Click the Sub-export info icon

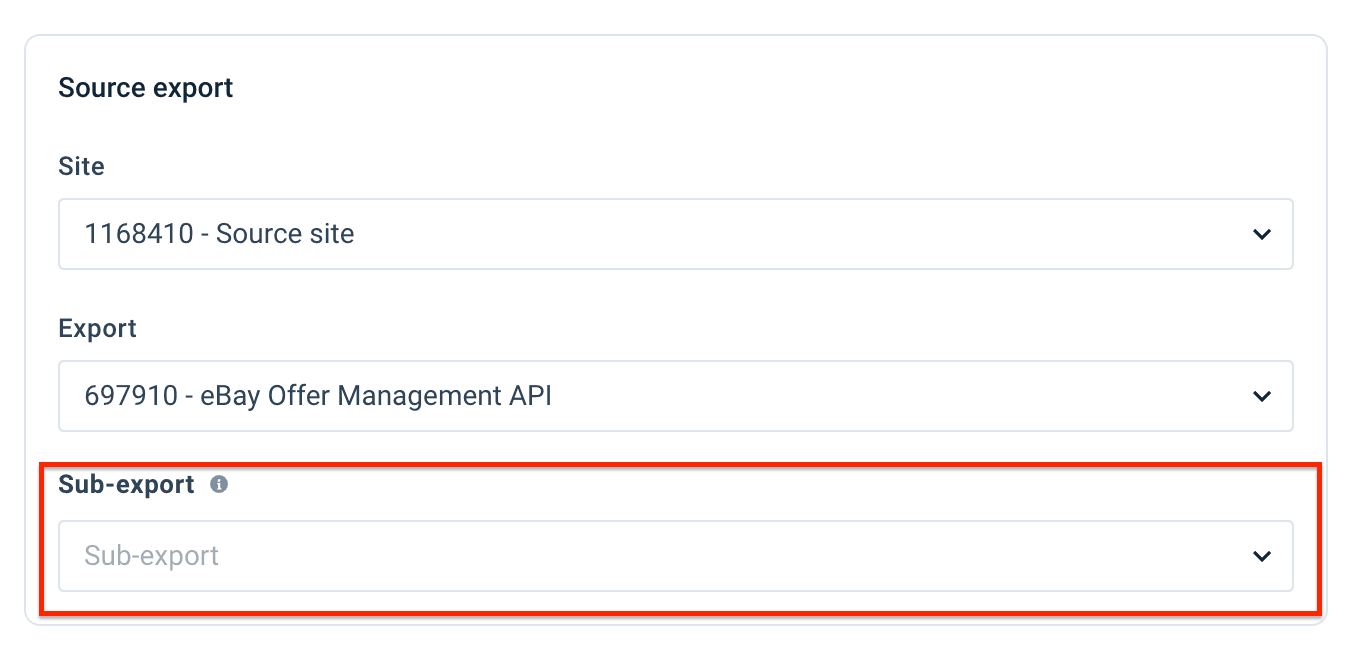click(219, 485)
